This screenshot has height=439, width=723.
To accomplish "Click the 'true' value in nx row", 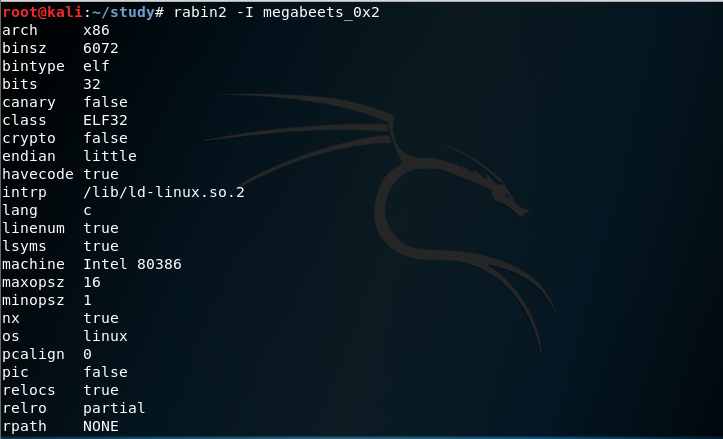I will [101, 318].
